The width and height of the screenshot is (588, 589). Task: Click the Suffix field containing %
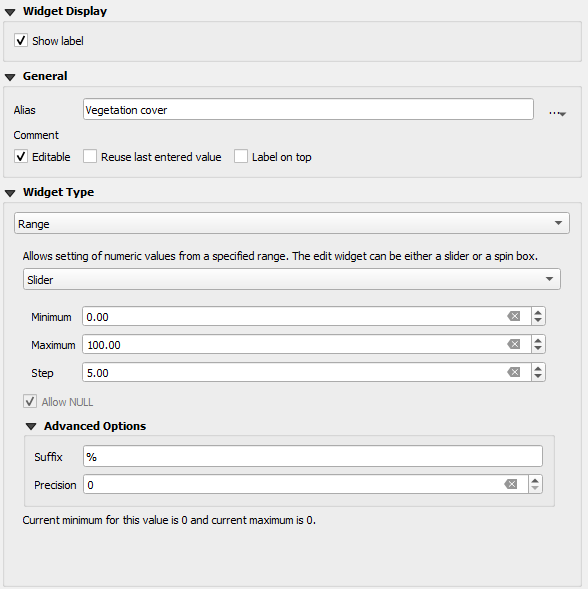(x=313, y=456)
